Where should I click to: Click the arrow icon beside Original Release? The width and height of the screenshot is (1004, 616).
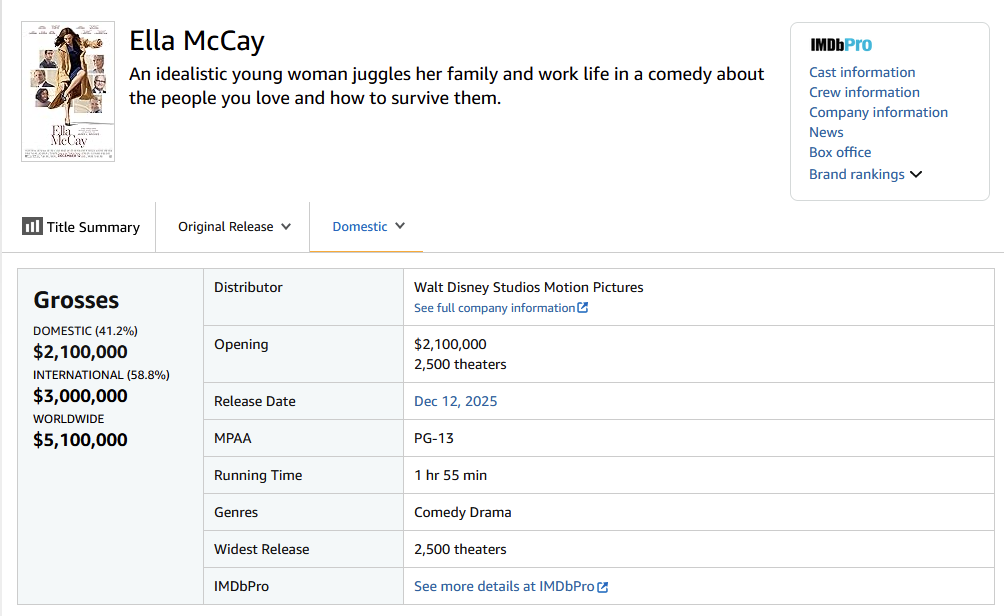(x=286, y=226)
